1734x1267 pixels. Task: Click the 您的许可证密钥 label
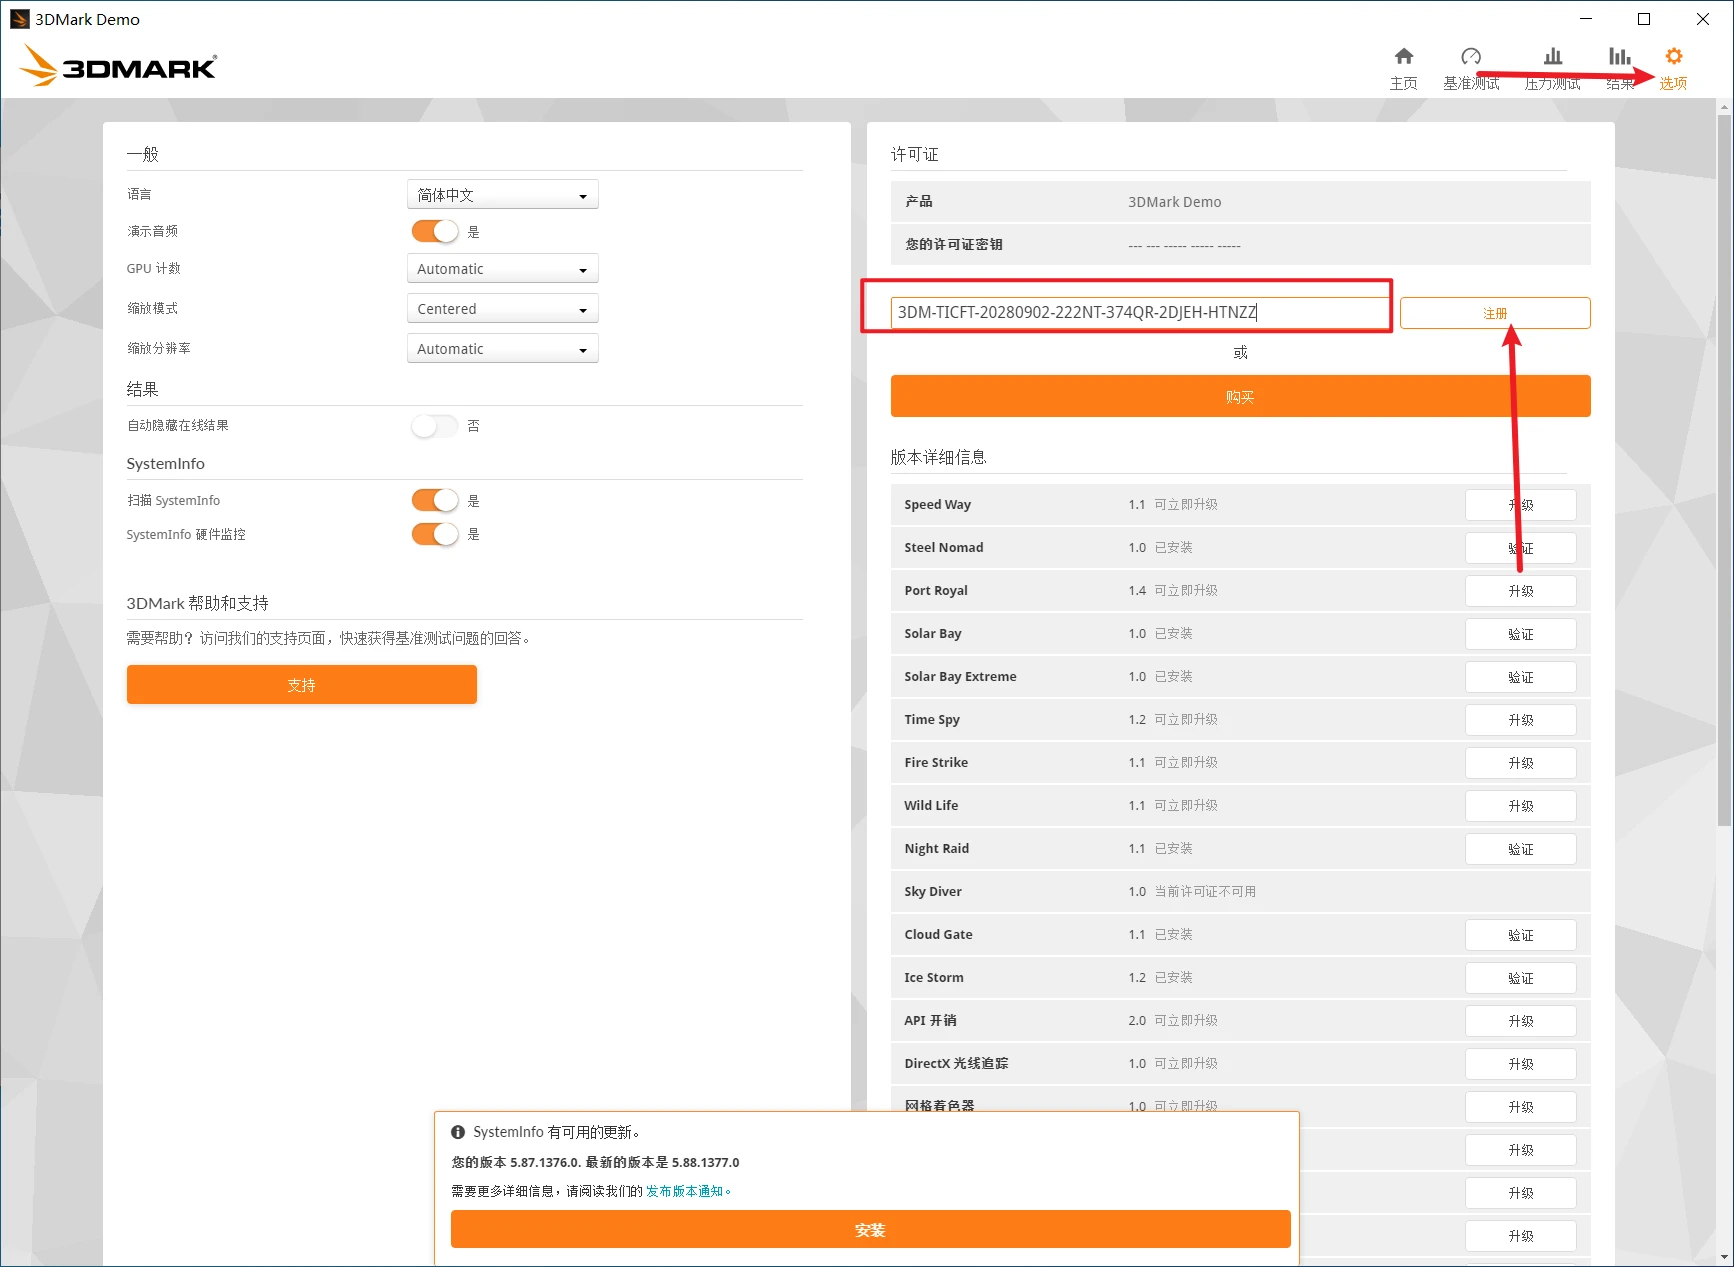[x=954, y=244]
